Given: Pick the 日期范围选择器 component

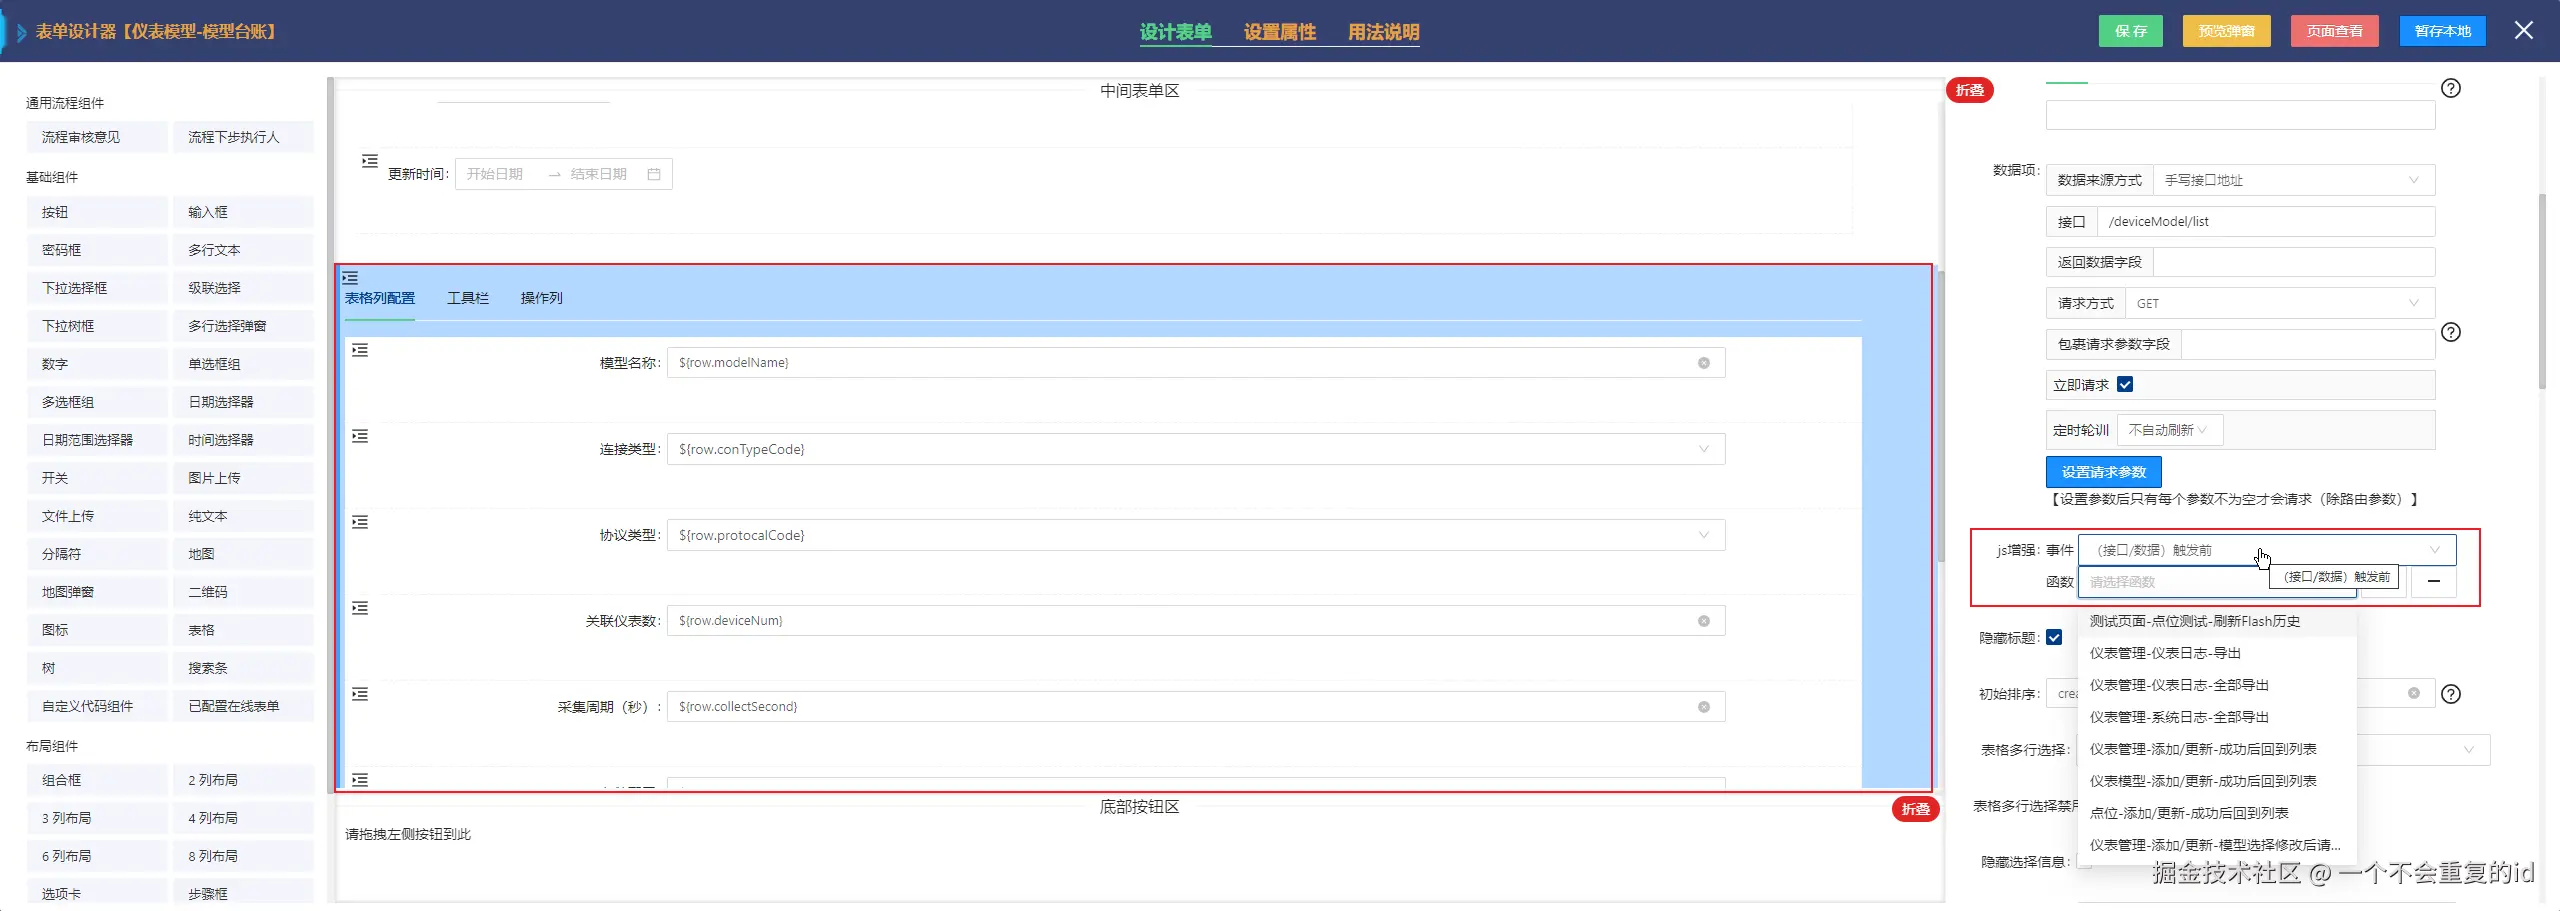Looking at the screenshot, I should [98, 440].
